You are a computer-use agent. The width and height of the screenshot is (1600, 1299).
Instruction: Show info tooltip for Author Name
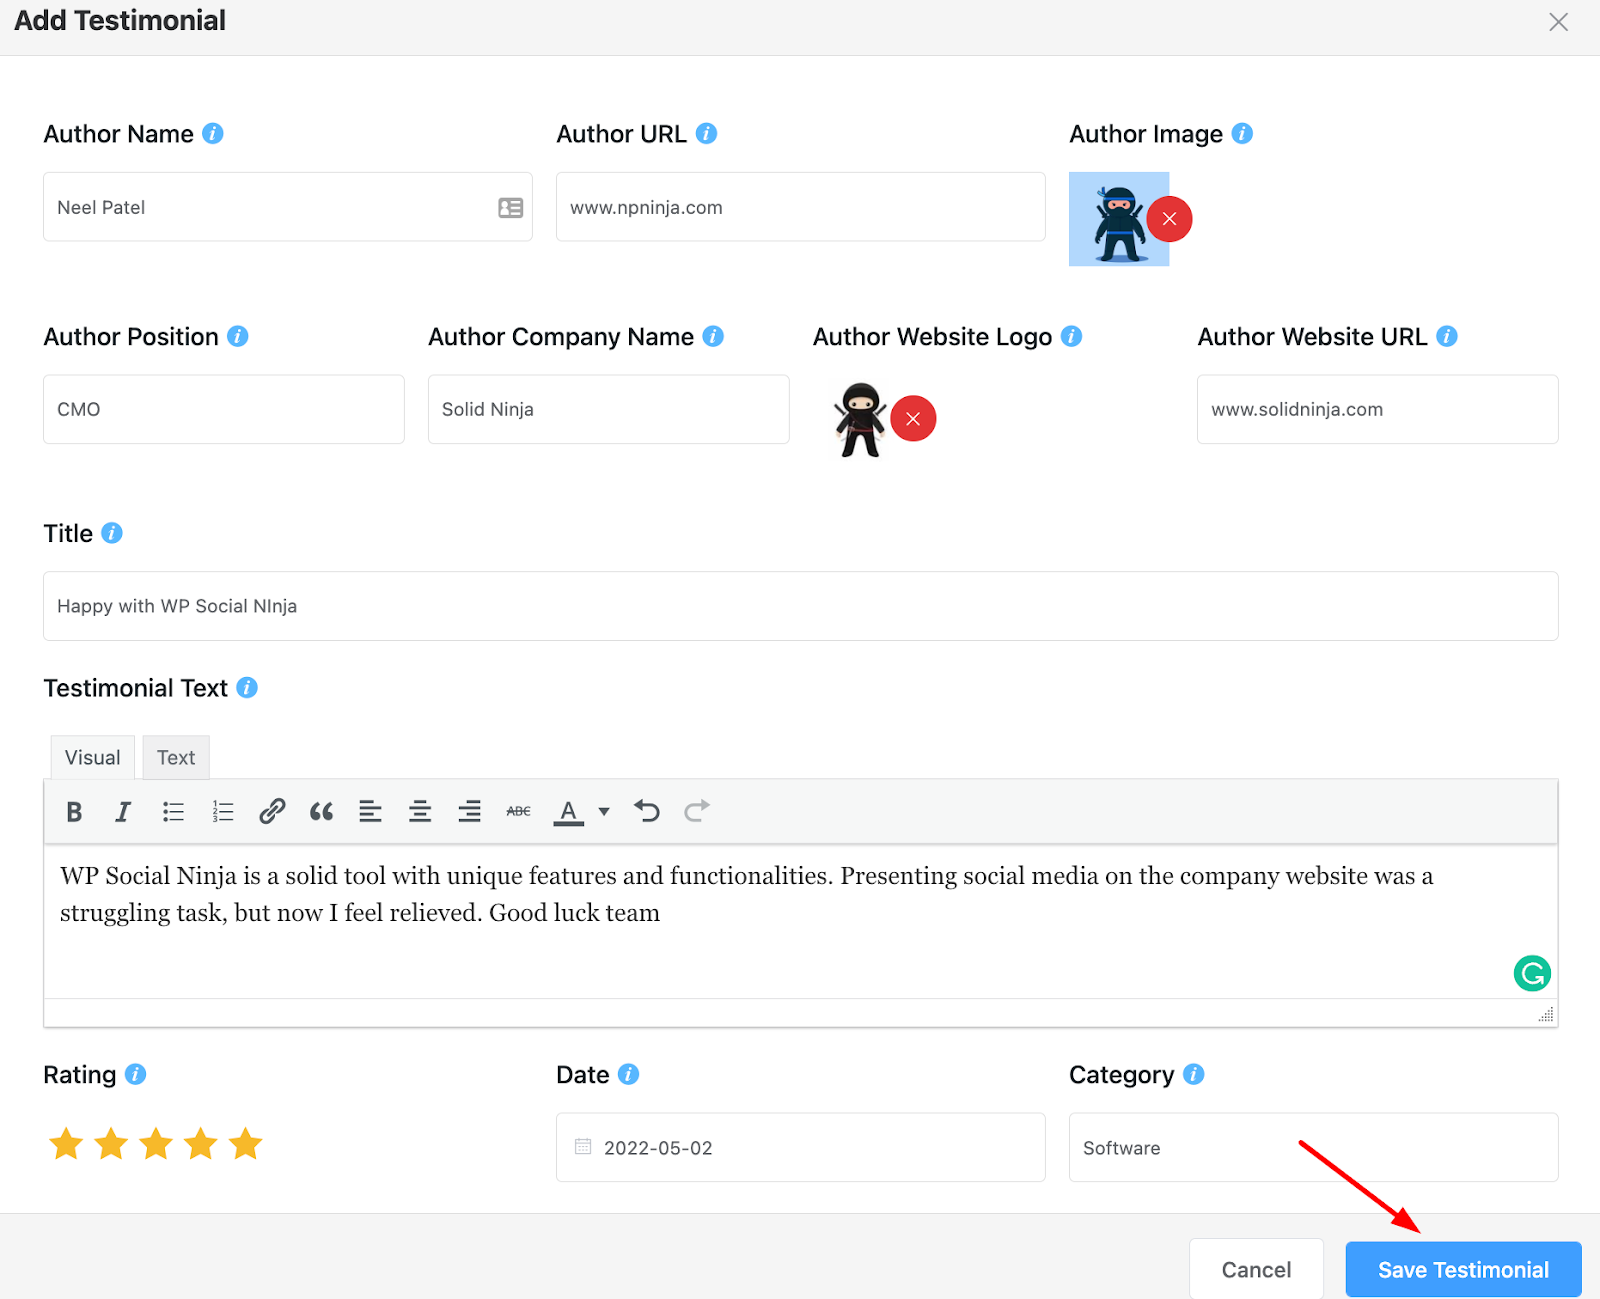pyautogui.click(x=213, y=133)
